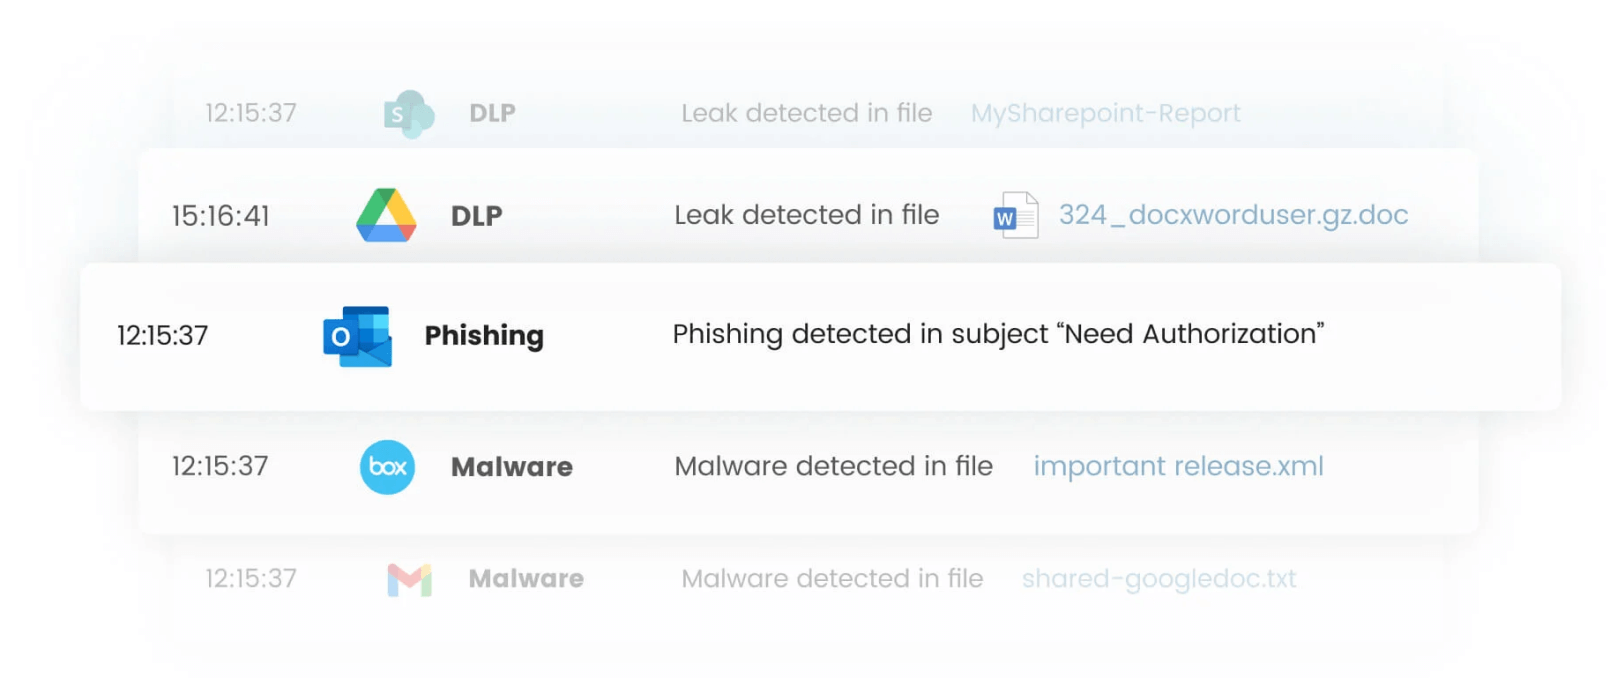Image resolution: width=1617 pixels, height=693 pixels.
Task: Click the Malware label next to Gmail
Action: click(526, 578)
